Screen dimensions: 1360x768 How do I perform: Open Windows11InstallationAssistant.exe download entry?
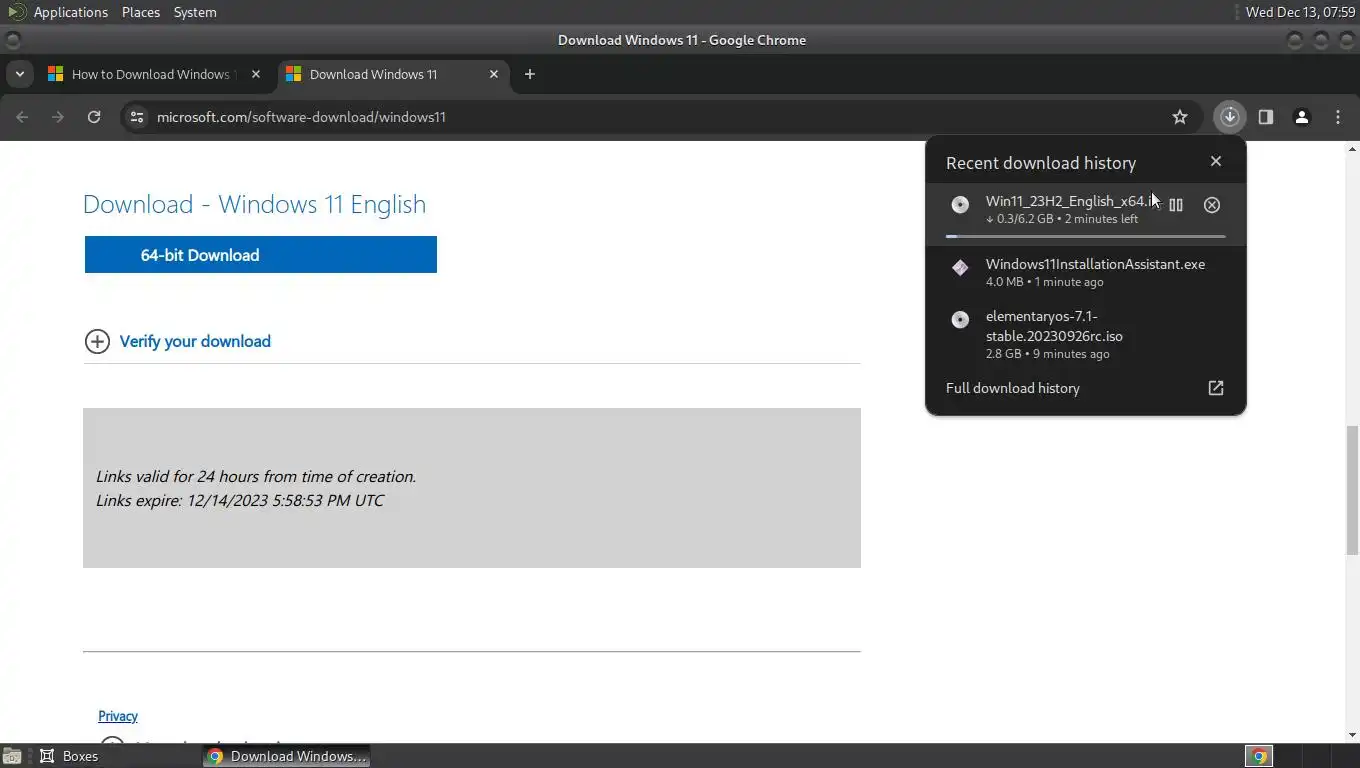(1086, 272)
